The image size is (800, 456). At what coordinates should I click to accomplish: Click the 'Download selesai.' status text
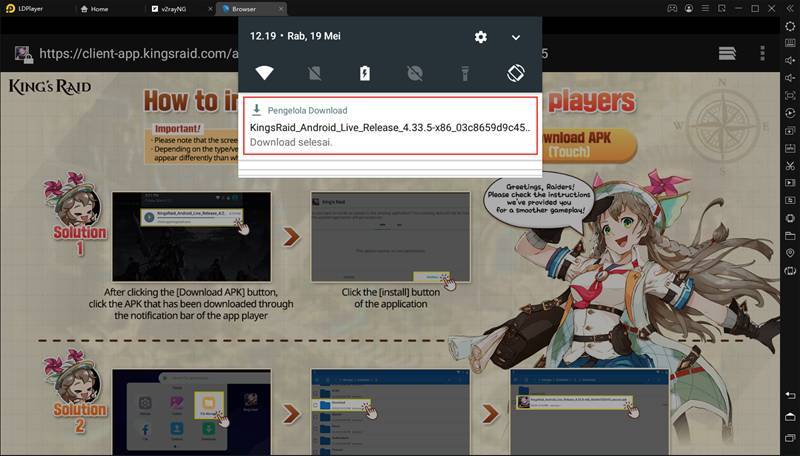click(x=291, y=142)
